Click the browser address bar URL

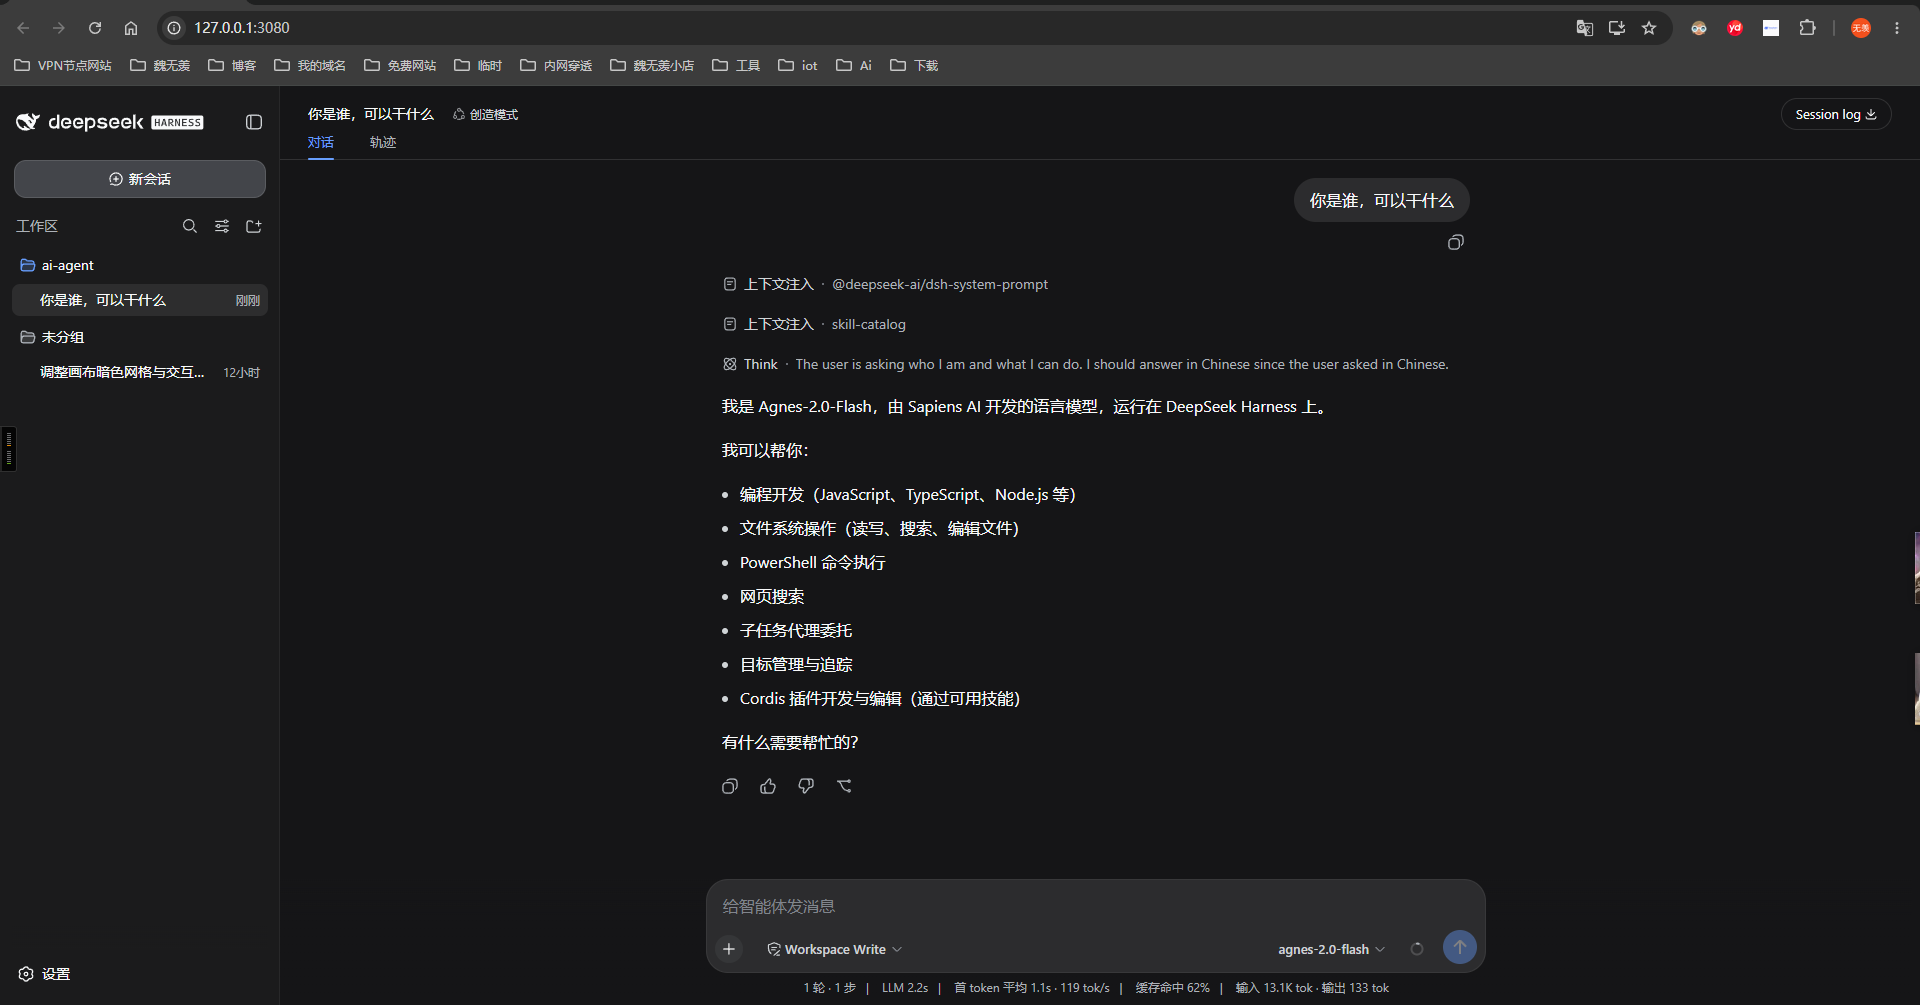(x=242, y=28)
